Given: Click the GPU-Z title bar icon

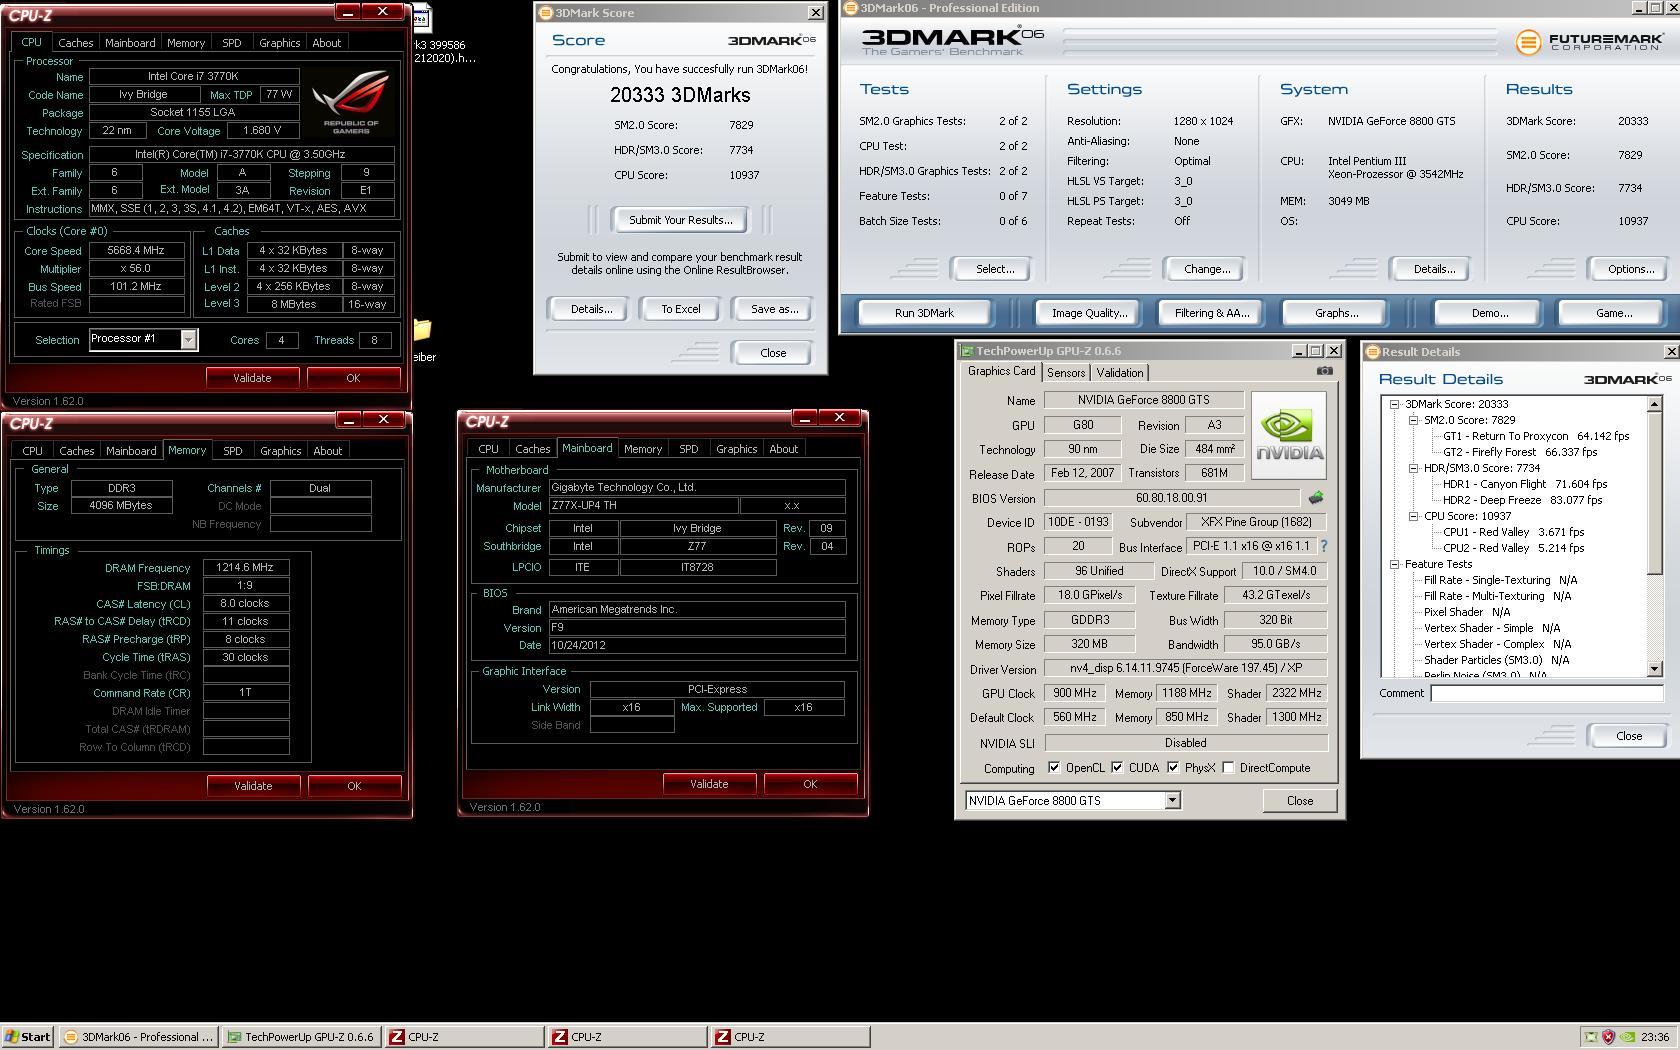Looking at the screenshot, I should pyautogui.click(x=966, y=351).
